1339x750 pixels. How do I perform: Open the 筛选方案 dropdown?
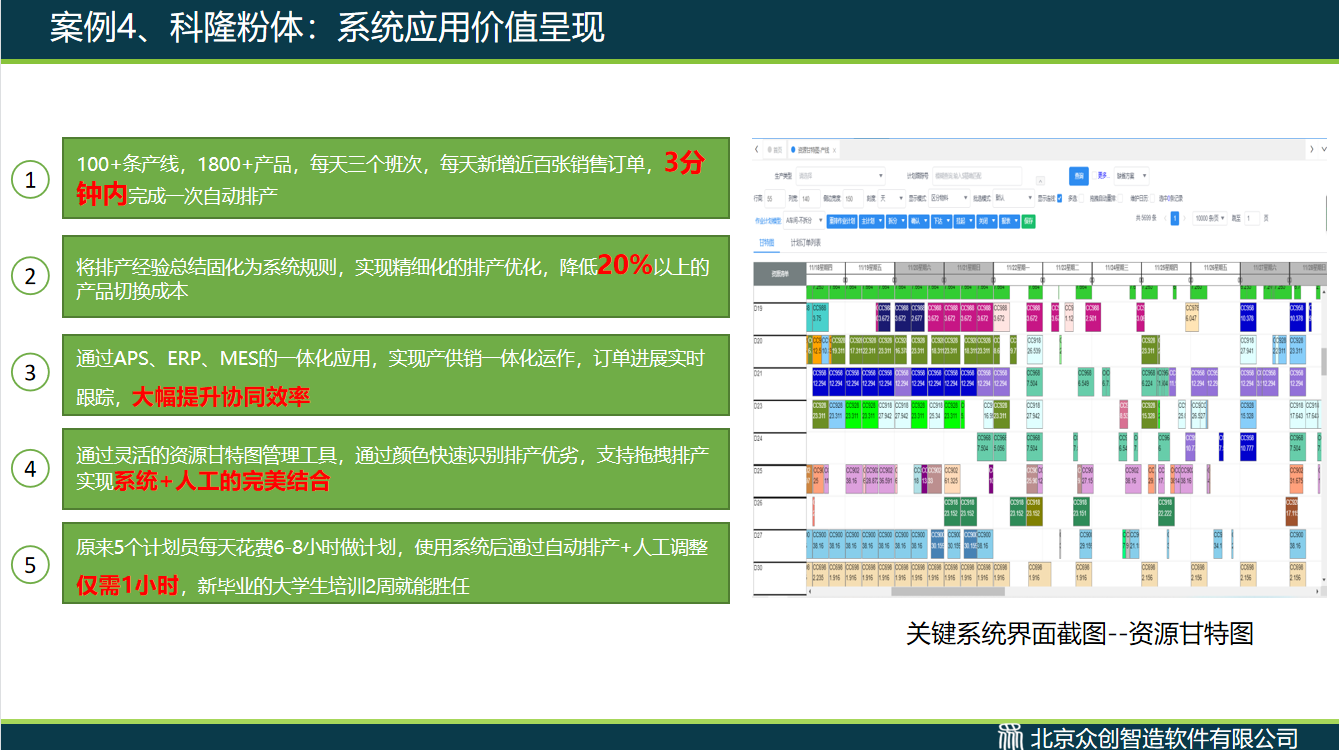(x=1131, y=176)
